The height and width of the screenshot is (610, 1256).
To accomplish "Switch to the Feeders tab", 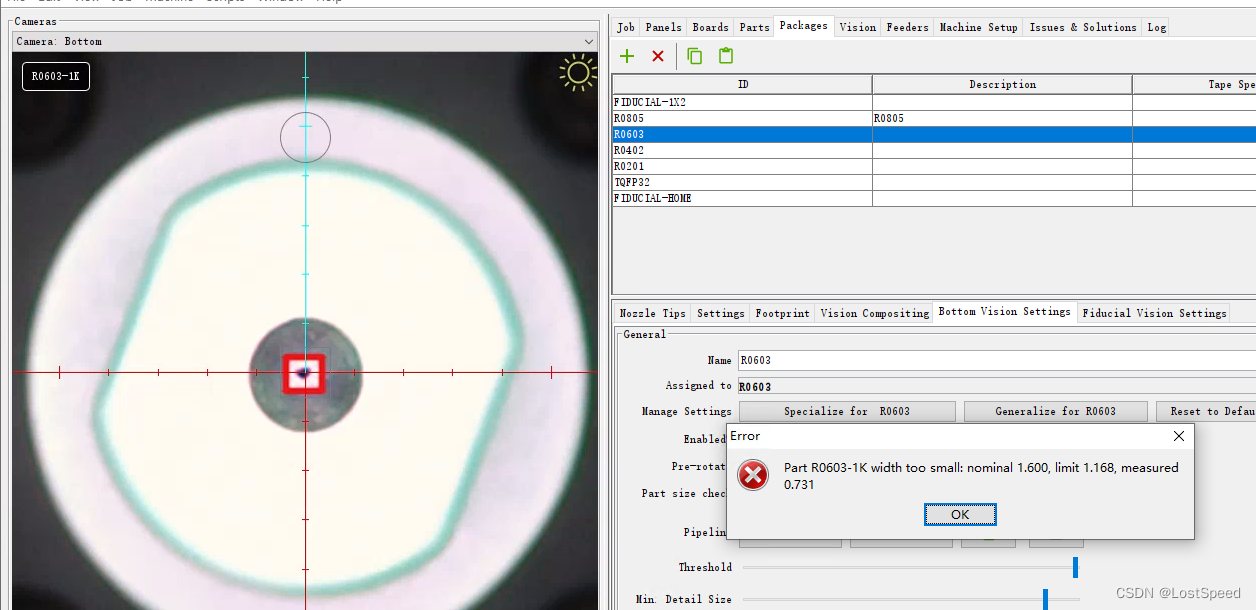I will pos(907,27).
